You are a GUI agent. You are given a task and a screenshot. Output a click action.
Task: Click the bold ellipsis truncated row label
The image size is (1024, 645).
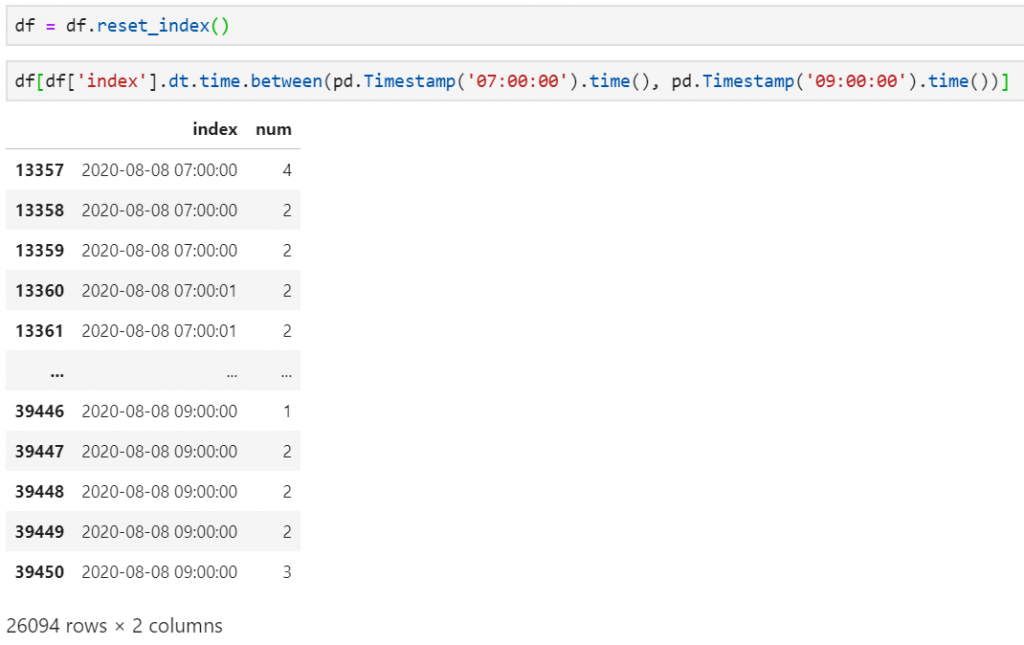point(56,372)
